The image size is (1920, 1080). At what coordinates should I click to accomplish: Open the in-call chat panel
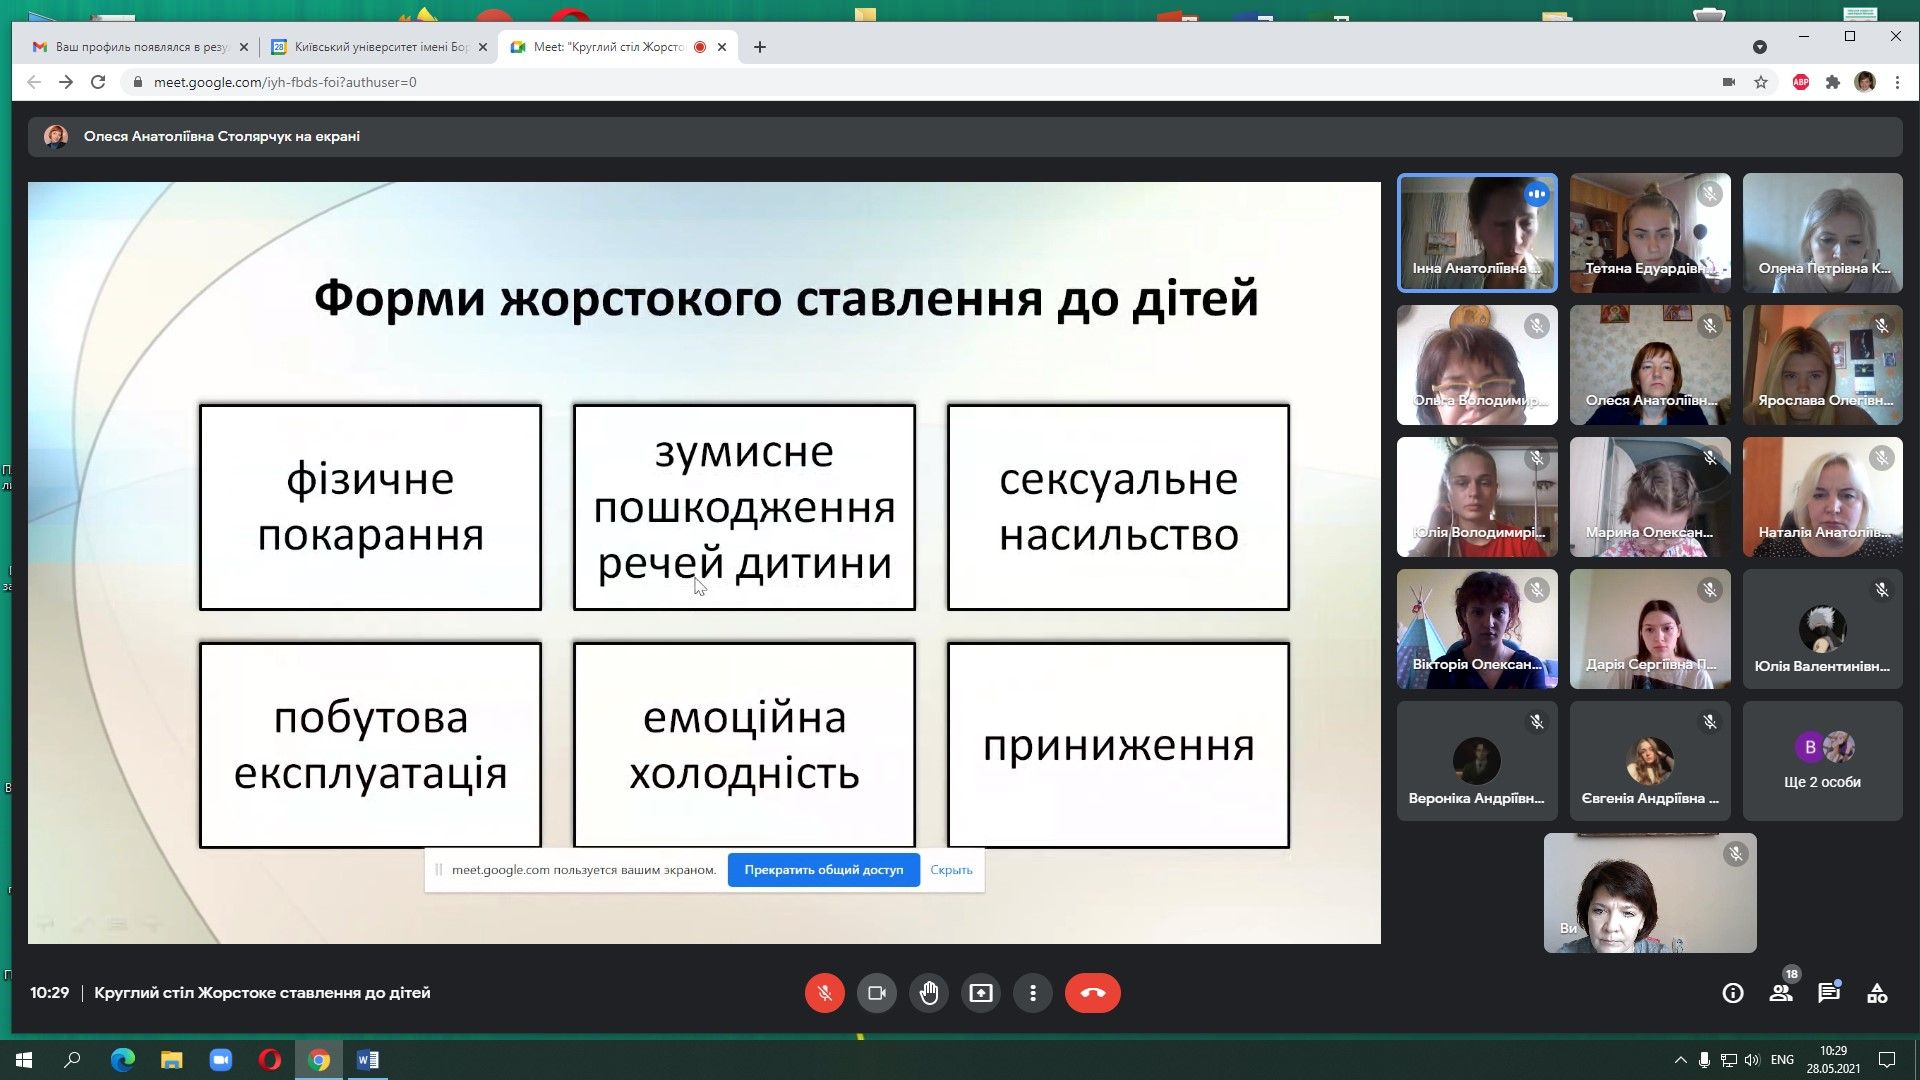point(1827,993)
